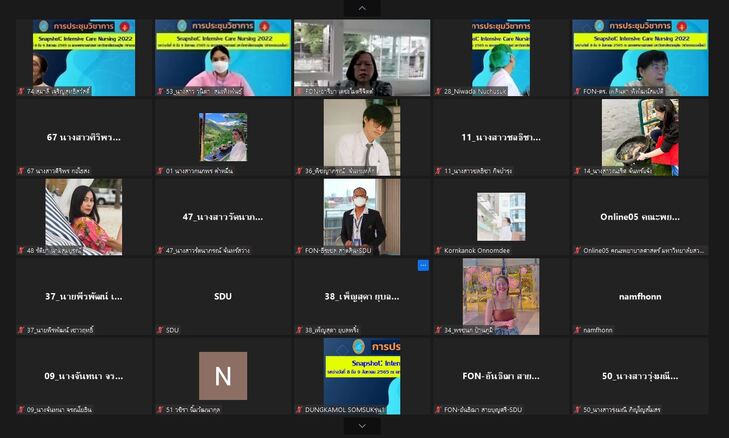Click the large '38_เพ็ญสุดา' name text

(x=362, y=296)
